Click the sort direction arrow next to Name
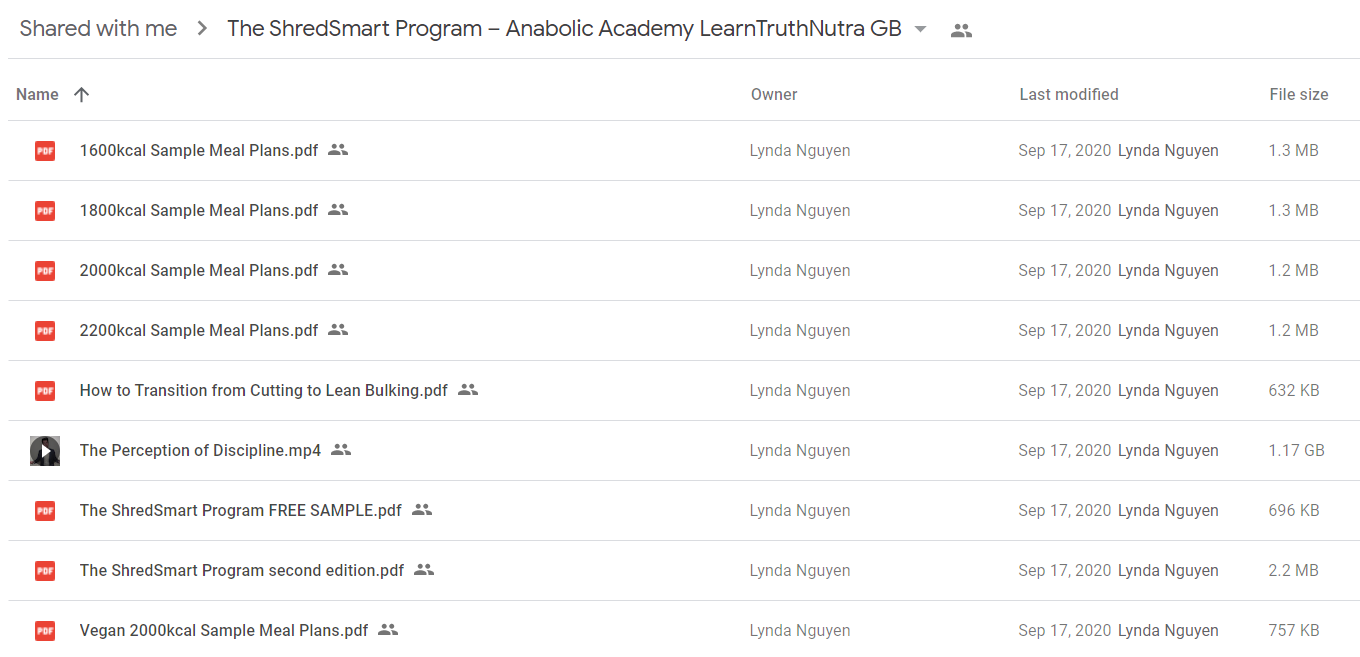 [x=82, y=94]
